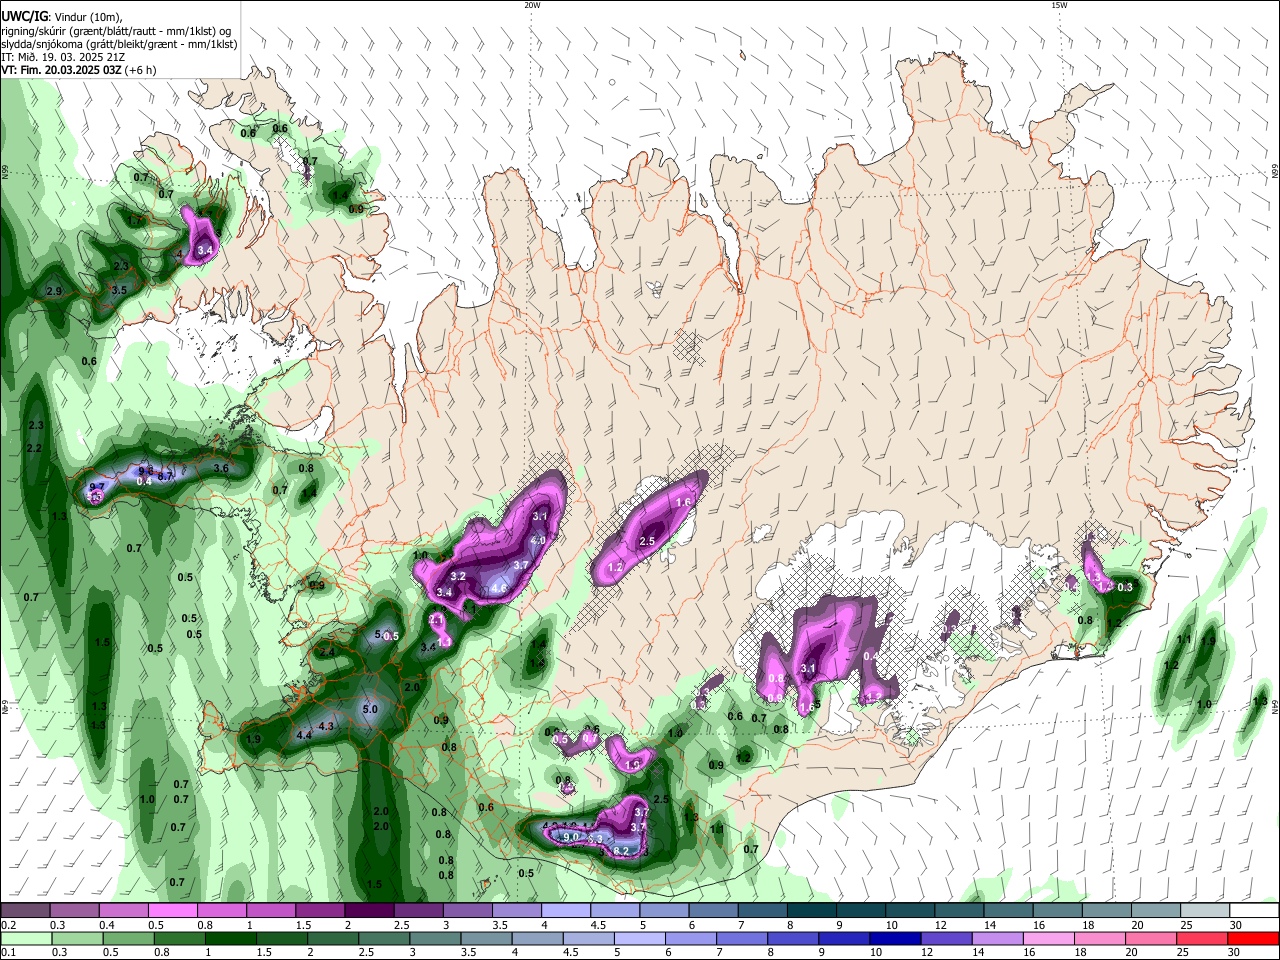The image size is (1280, 960).
Task: Click the 2.2 rainfall value on the map
Action: [34, 448]
